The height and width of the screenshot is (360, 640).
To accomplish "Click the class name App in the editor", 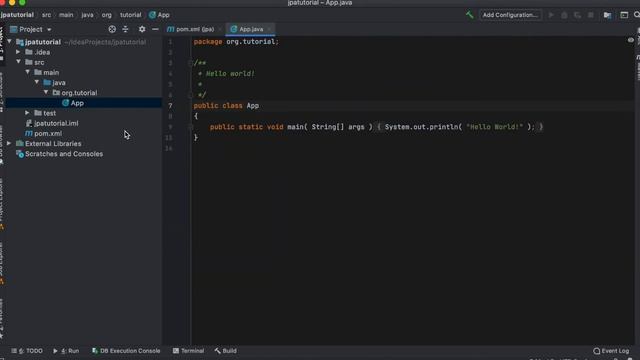I will 253,106.
